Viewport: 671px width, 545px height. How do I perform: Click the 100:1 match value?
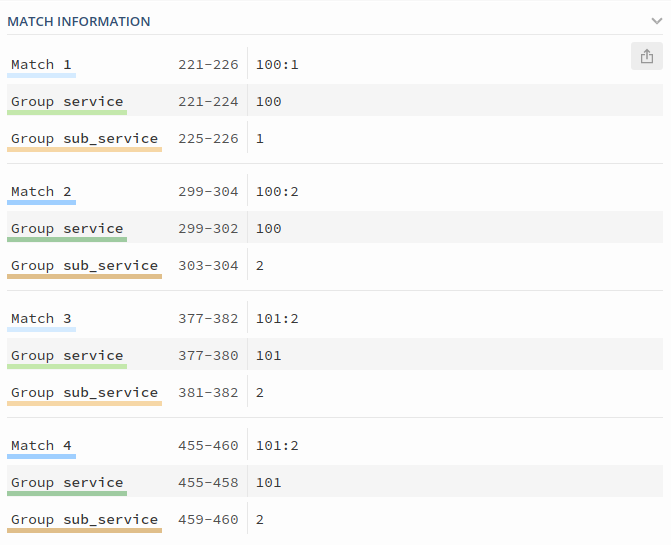click(x=277, y=65)
